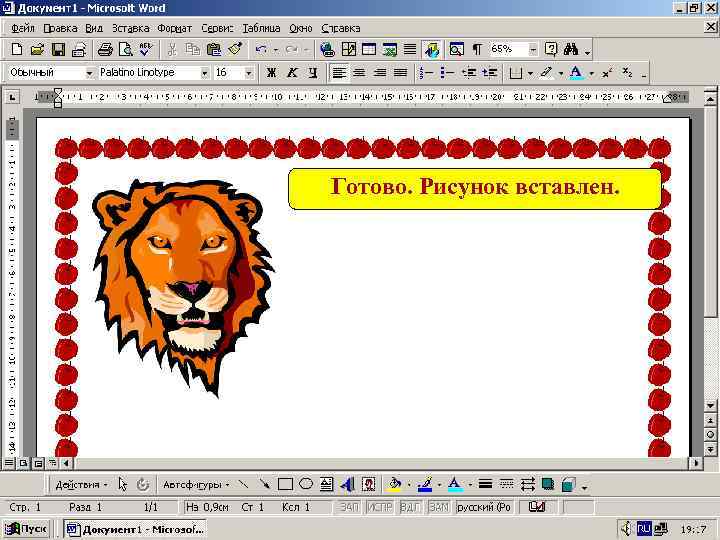This screenshot has height=540, width=720.
Task: Insert a Text Box
Action: [x=326, y=484]
